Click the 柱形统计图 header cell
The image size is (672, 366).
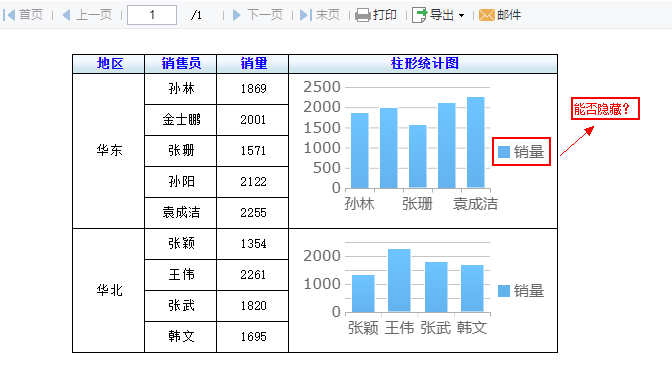tap(423, 64)
